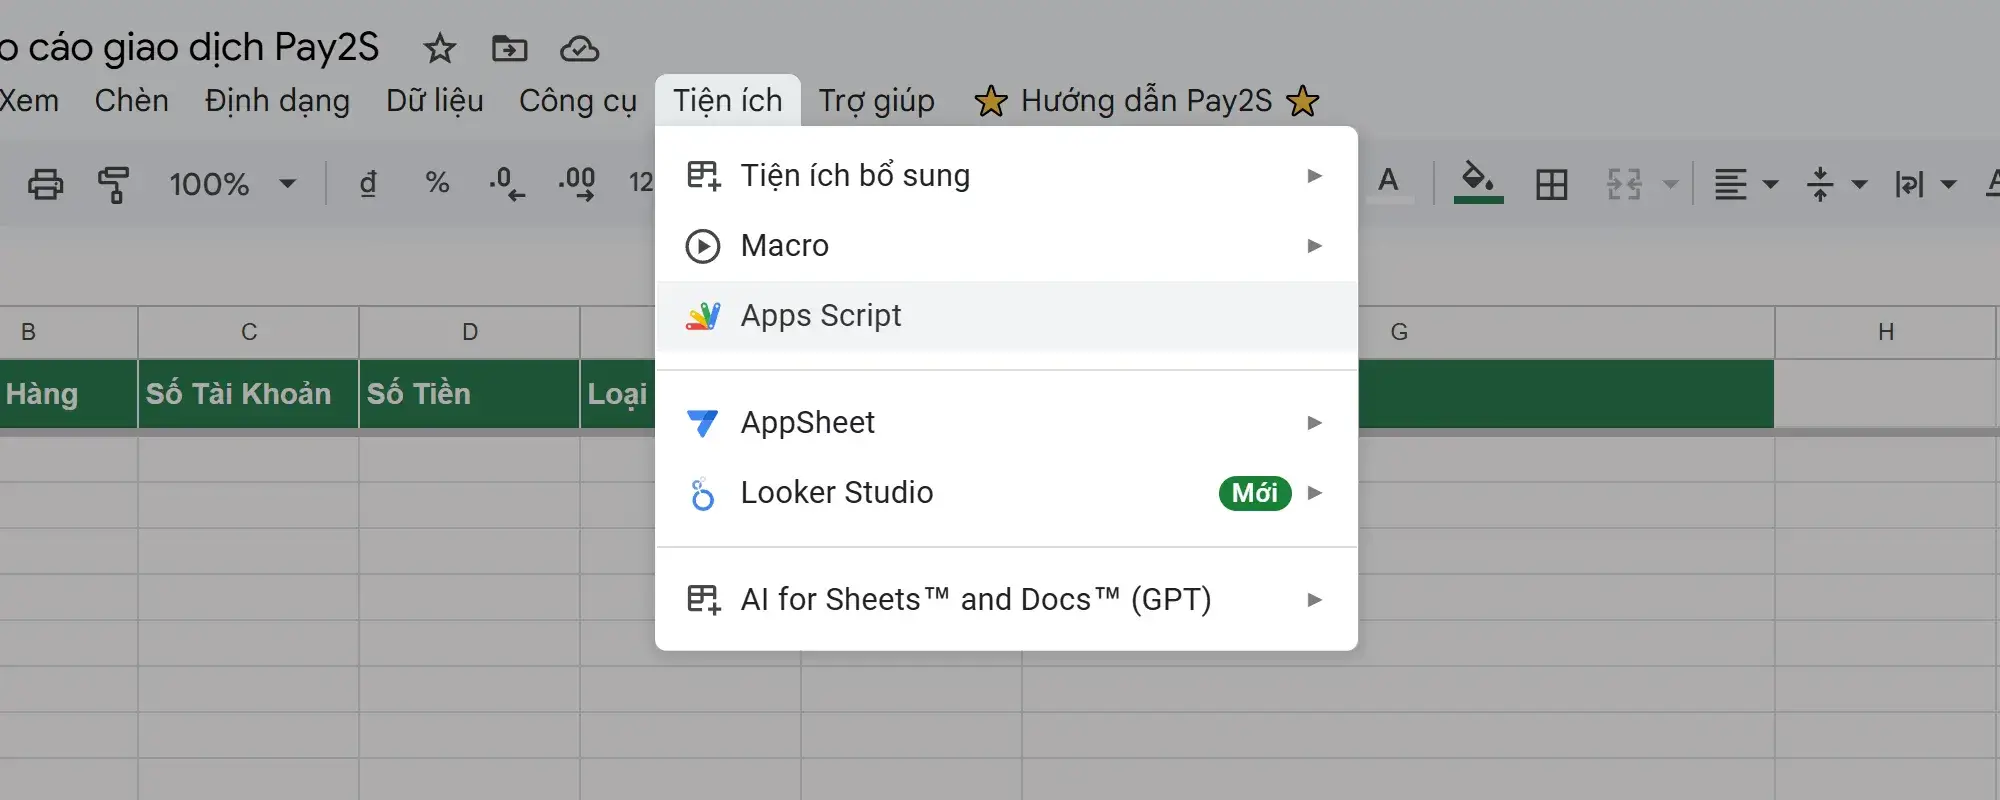Screen dimensions: 2000x800
Task: Open the Công cụ menu
Action: click(578, 101)
